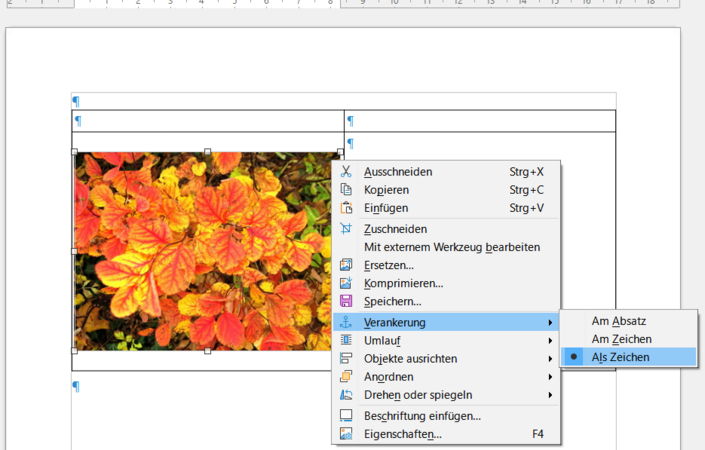Select Mit externem Werkzeug bearbeiten

(446, 247)
